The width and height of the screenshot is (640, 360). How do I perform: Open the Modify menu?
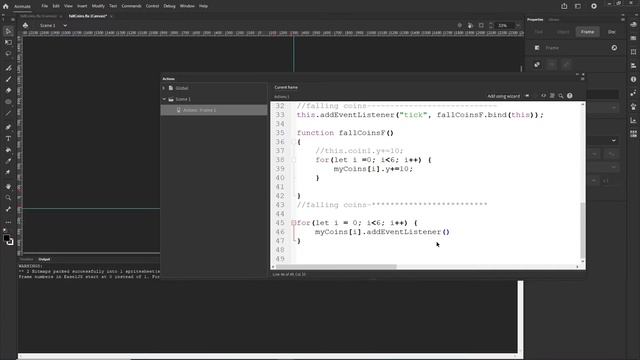98,6
